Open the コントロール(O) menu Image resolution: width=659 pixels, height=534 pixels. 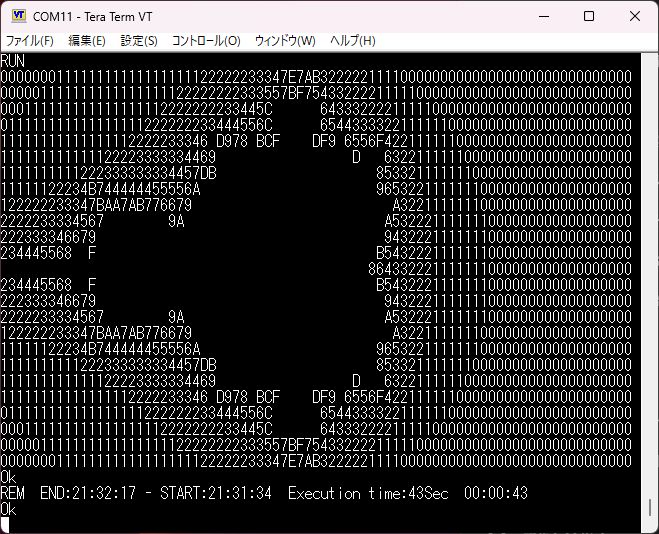206,41
